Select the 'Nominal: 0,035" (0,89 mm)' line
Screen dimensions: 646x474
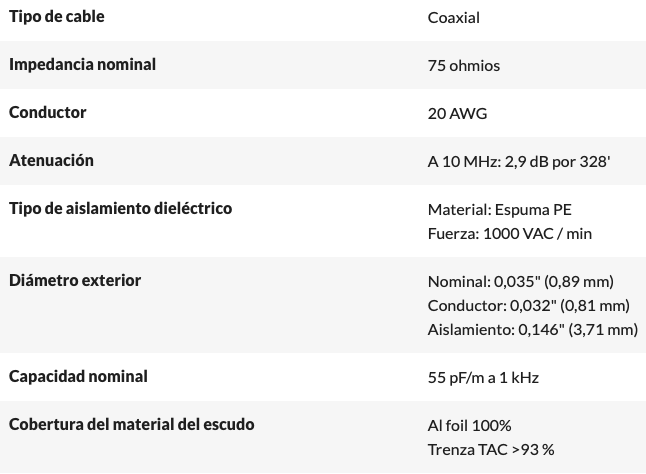coord(520,282)
